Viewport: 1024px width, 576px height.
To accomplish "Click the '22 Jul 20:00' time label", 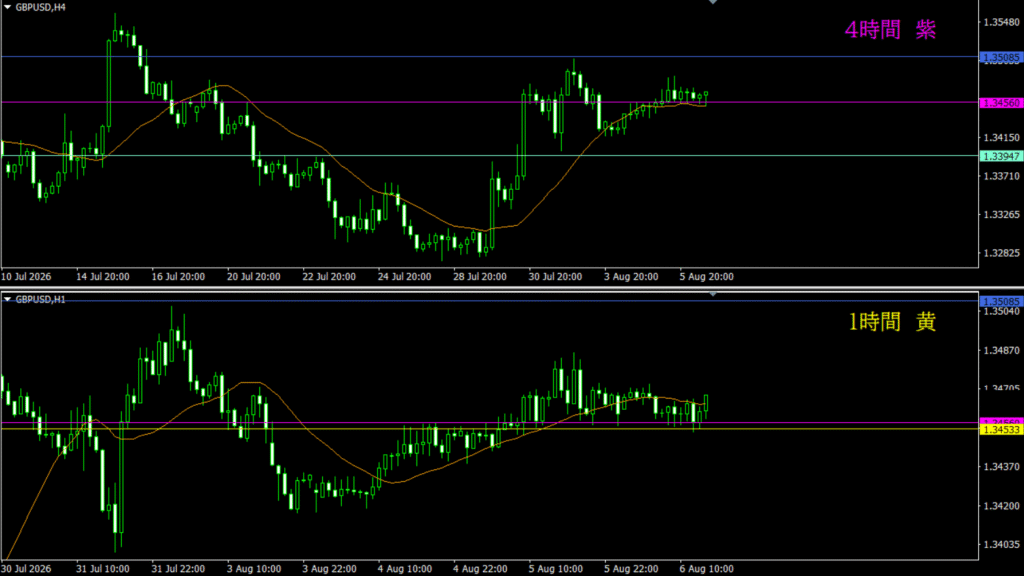I will click(329, 277).
